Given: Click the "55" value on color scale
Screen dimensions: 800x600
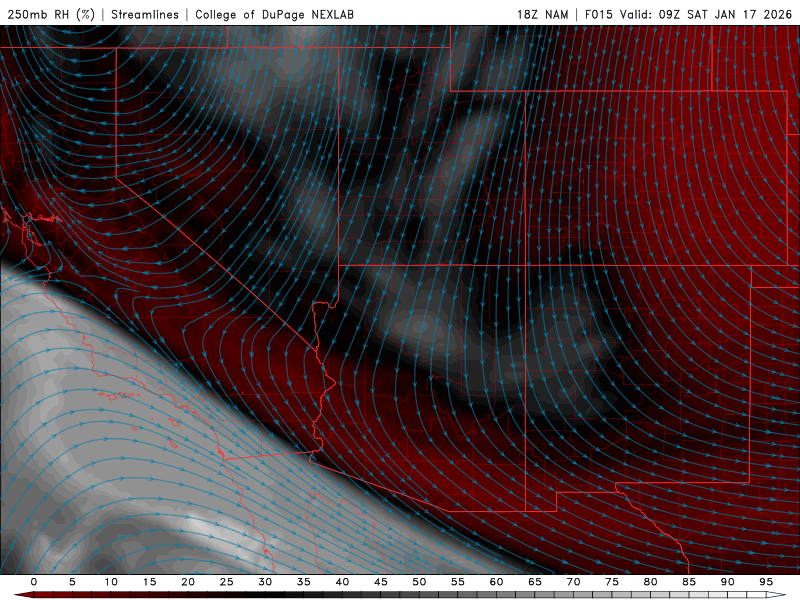Looking at the screenshot, I should click(458, 582).
